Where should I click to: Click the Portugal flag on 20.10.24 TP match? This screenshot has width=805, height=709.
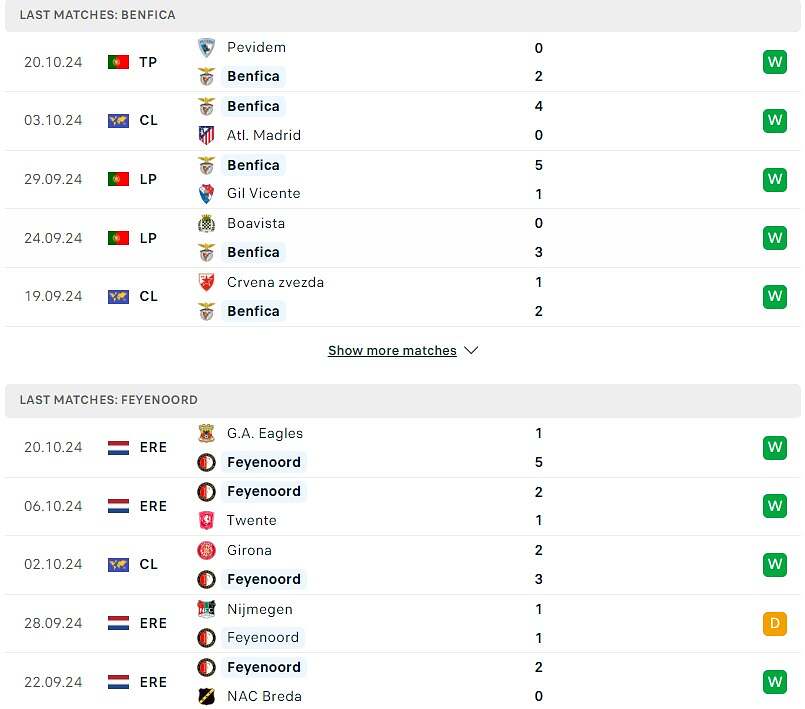[x=118, y=63]
